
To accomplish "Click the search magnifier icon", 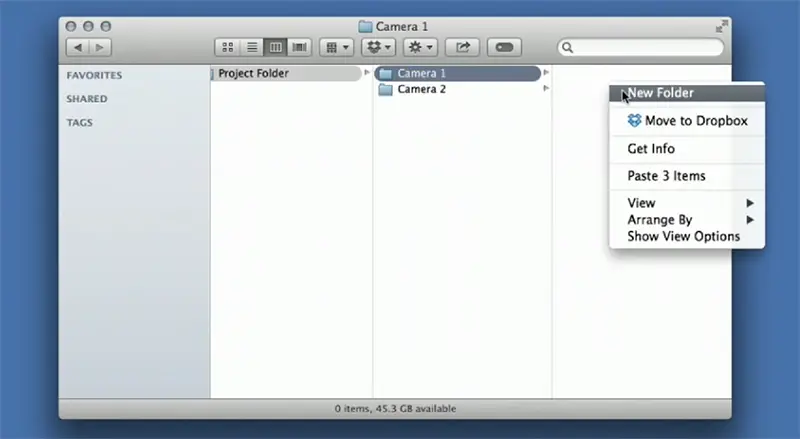I will pyautogui.click(x=567, y=48).
